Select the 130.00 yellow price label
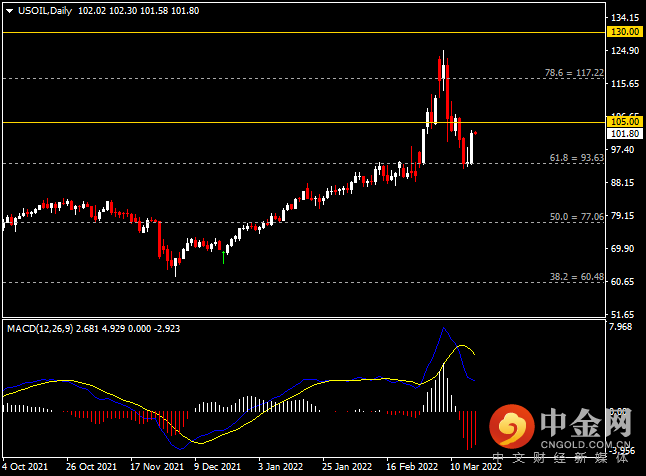Image resolution: width=646 pixels, height=476 pixels. point(625,32)
